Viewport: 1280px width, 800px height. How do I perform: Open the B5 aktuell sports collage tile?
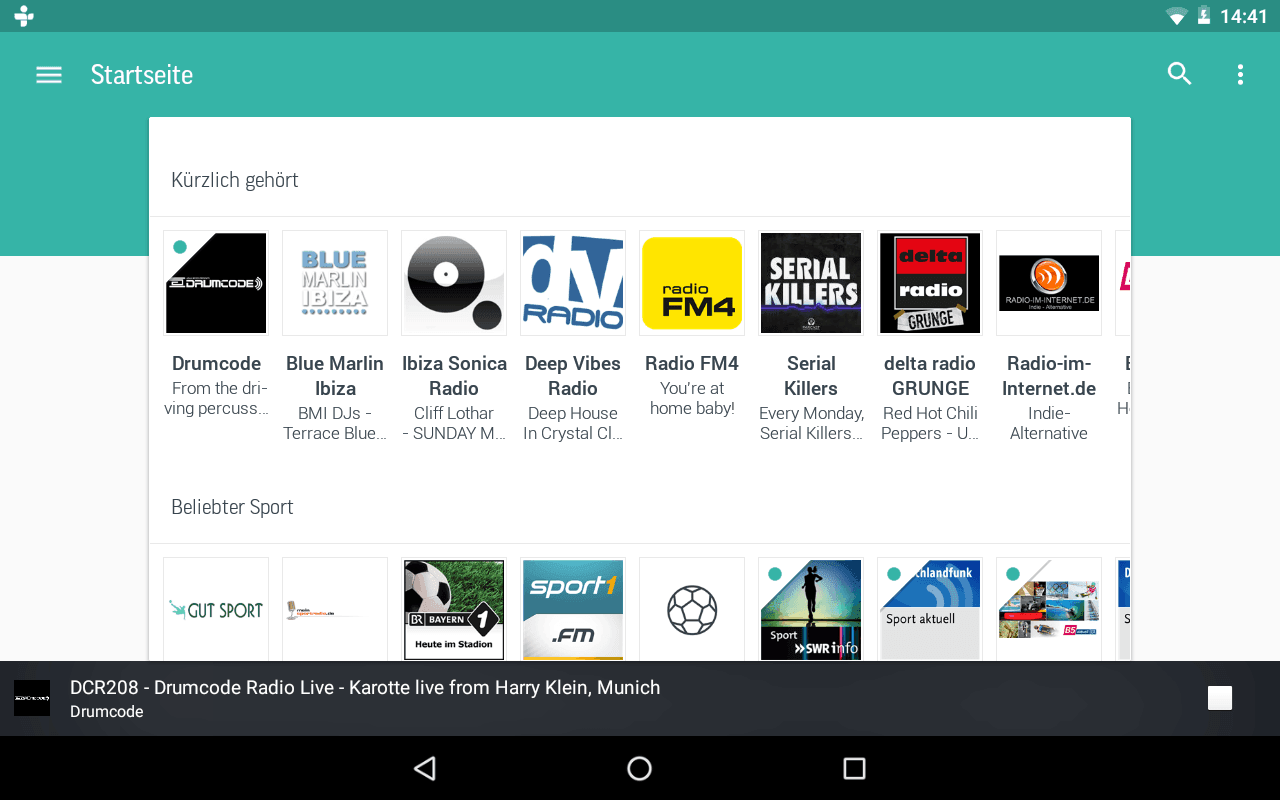[x=1049, y=609]
